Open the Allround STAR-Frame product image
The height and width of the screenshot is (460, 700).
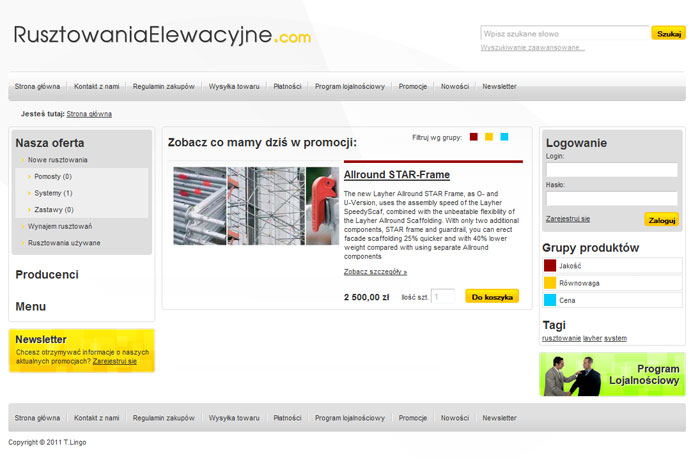pos(256,206)
